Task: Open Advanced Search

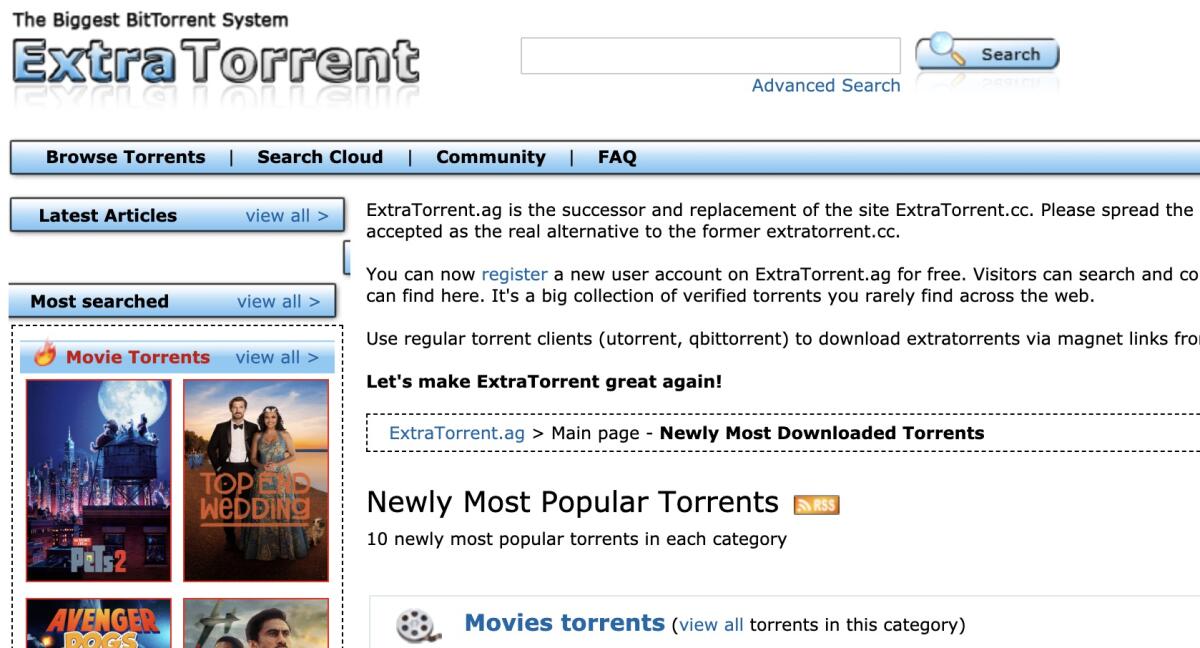Action: pos(826,86)
